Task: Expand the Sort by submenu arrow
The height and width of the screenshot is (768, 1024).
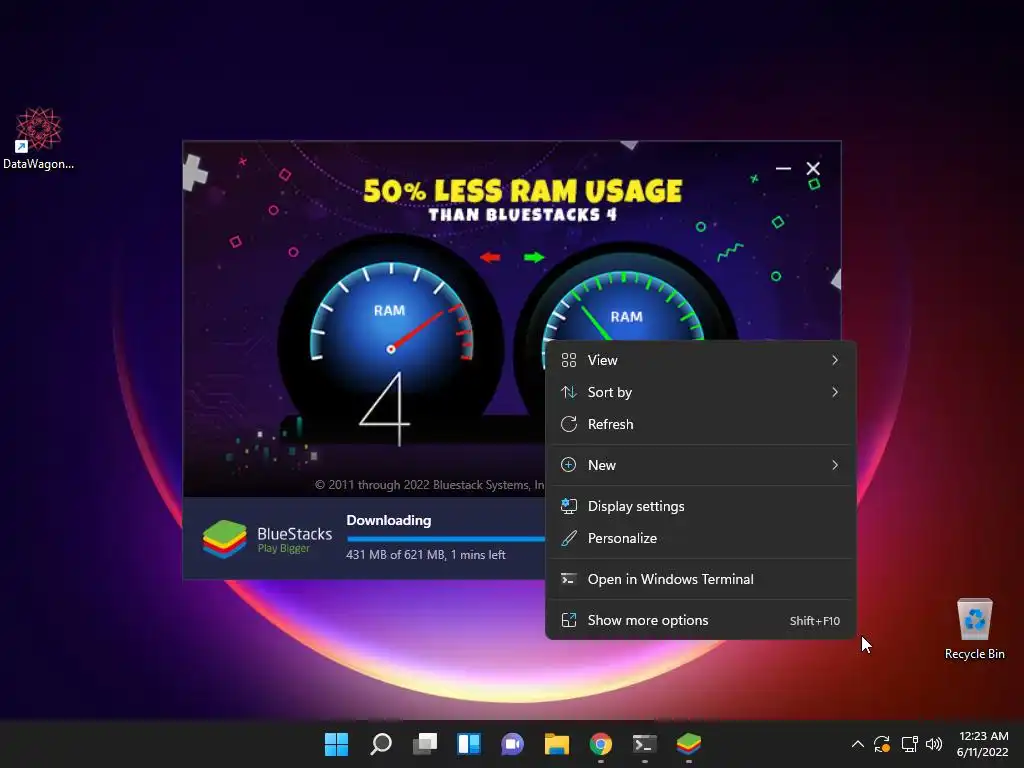Action: click(835, 392)
